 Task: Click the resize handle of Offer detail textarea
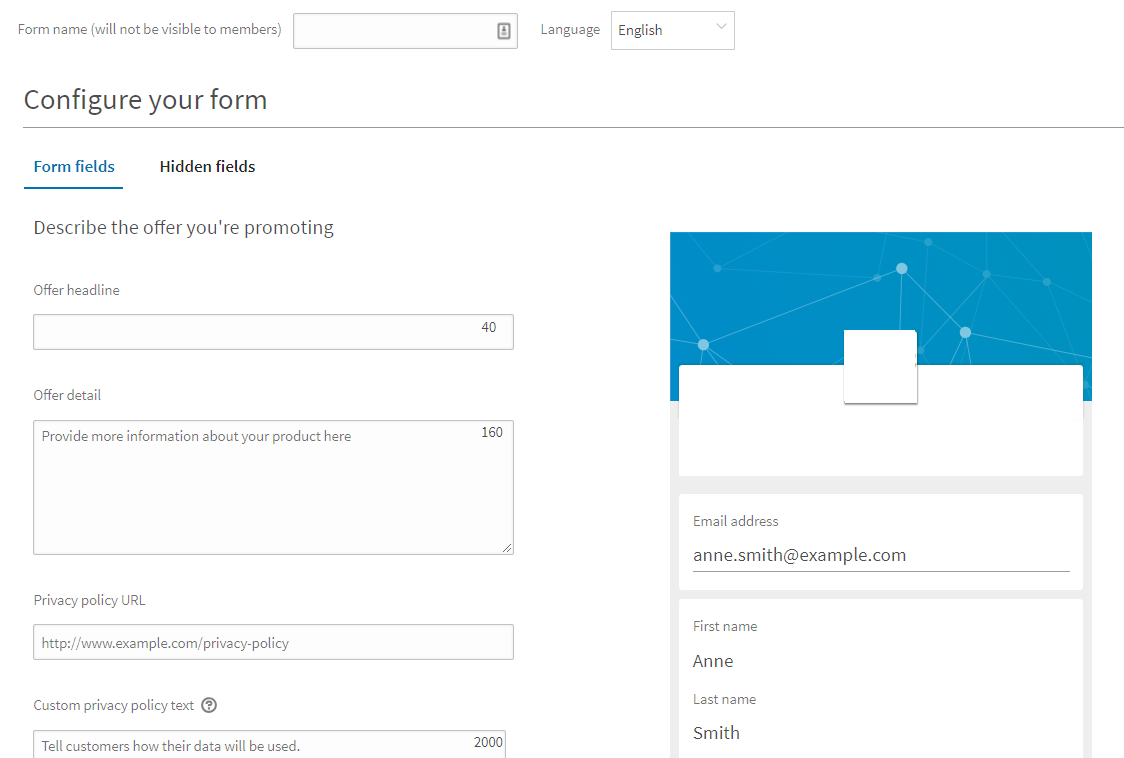point(507,547)
